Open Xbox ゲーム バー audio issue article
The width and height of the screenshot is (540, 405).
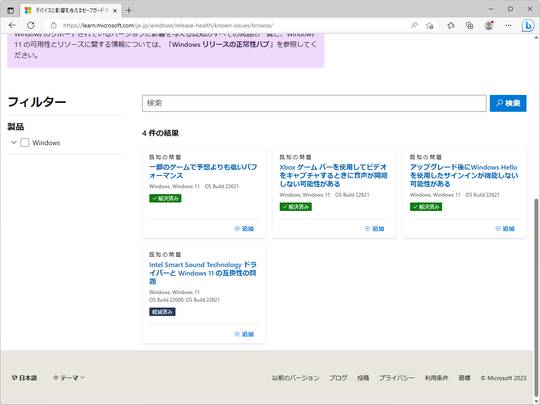pos(333,175)
